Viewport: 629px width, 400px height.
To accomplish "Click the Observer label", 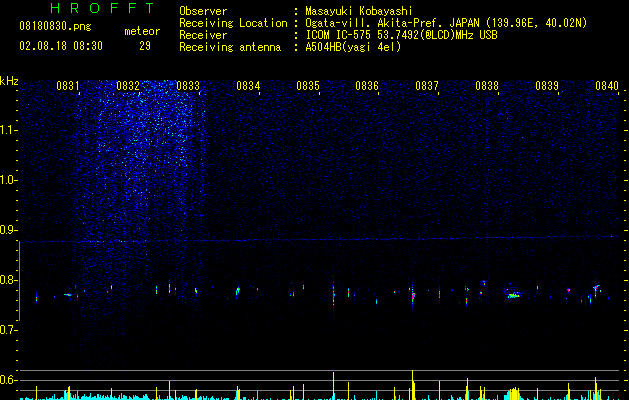I will click(x=203, y=11).
